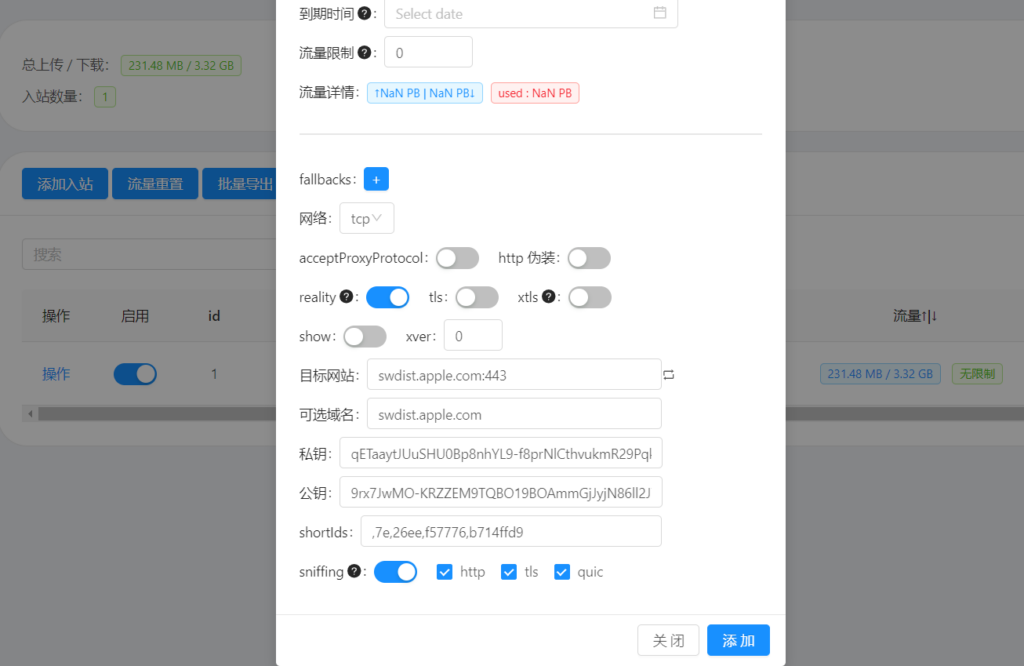Click the 添加 button to submit
Viewport: 1024px width, 666px height.
738,640
